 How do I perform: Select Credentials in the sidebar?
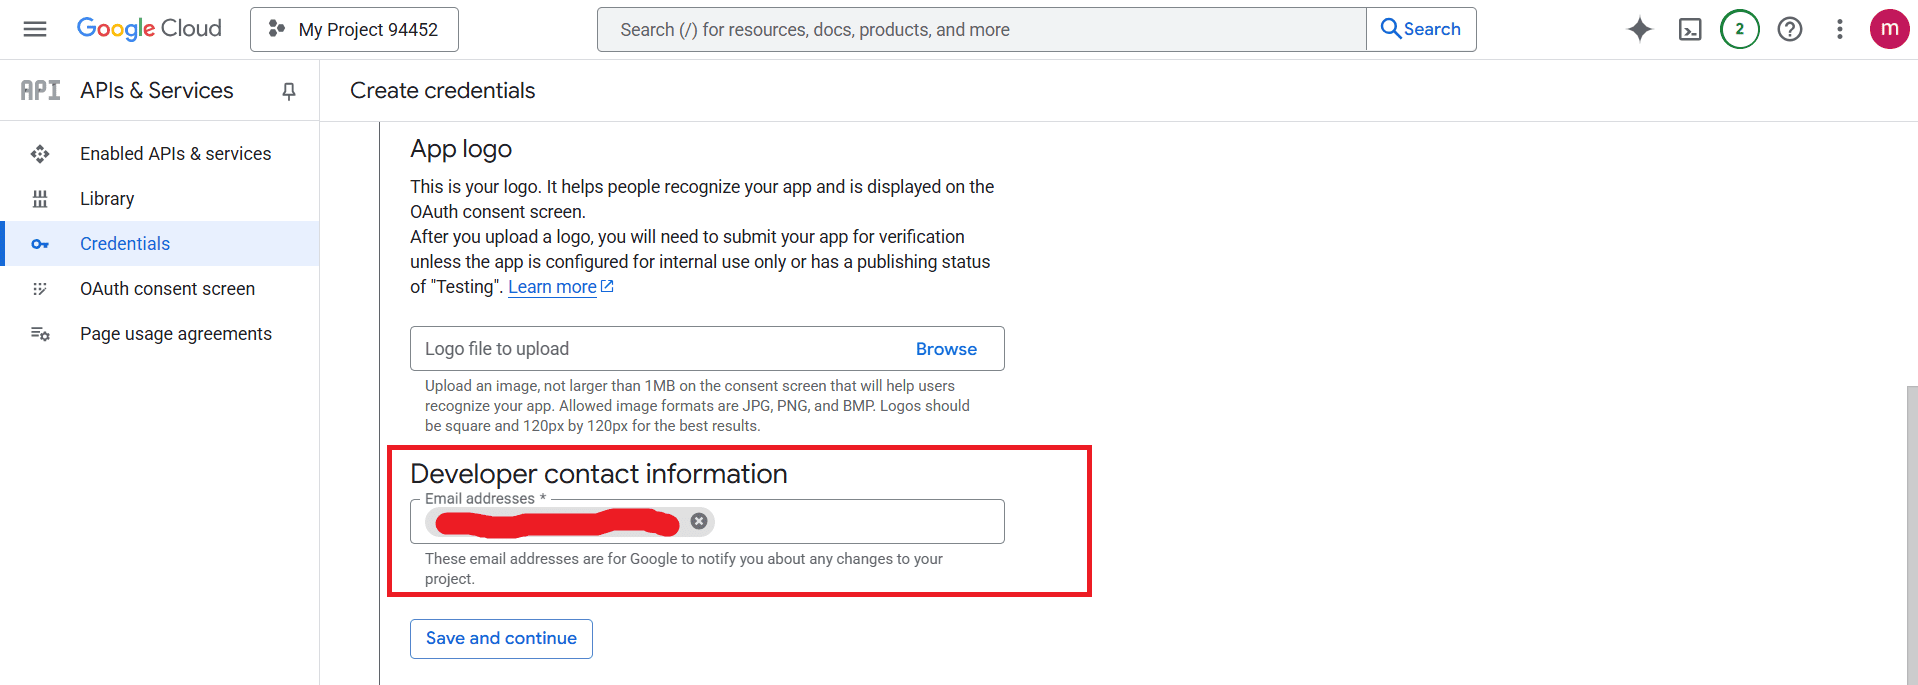125,244
